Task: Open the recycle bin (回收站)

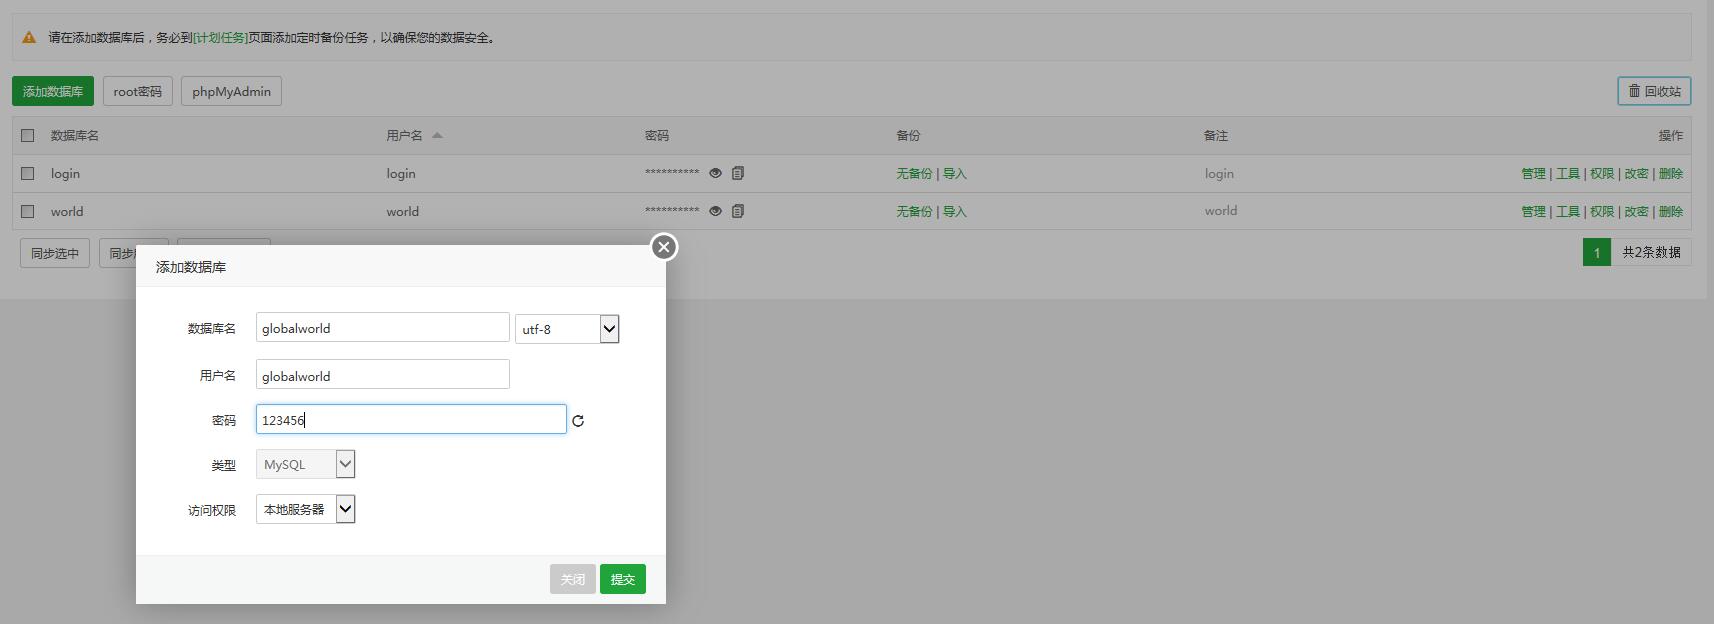Action: [1654, 91]
